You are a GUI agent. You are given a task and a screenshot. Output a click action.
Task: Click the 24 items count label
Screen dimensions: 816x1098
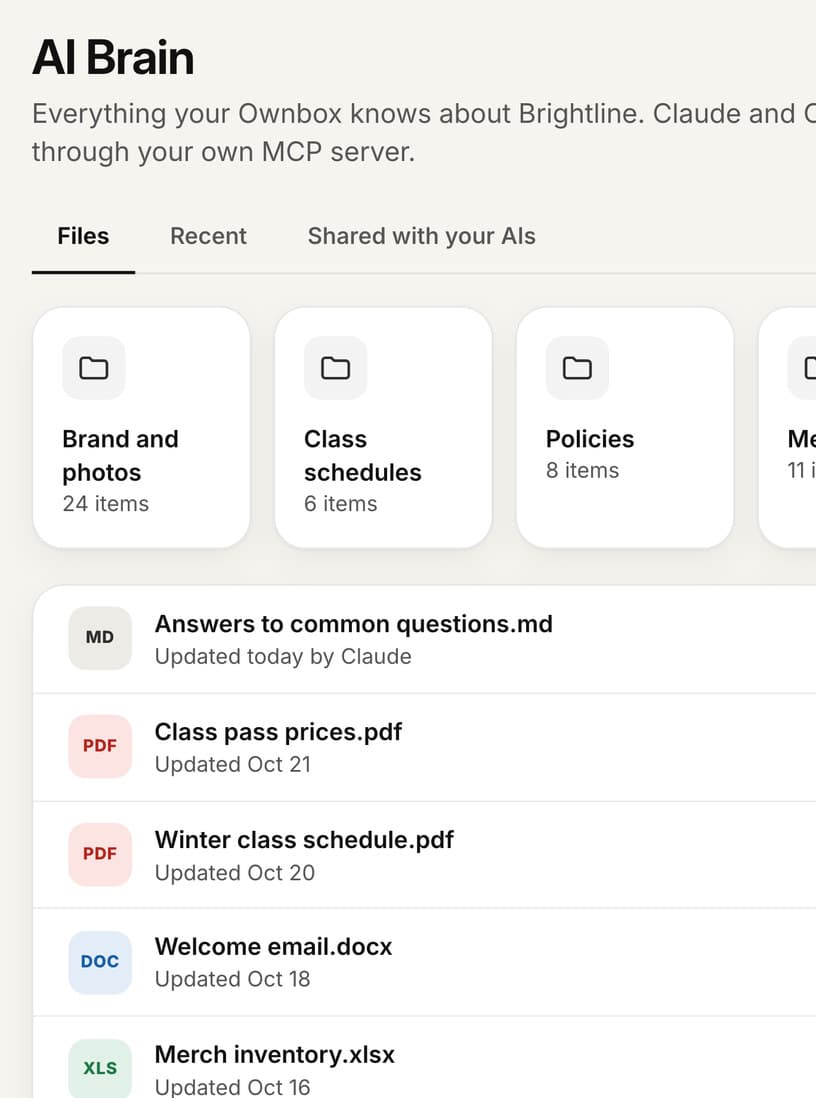(106, 504)
